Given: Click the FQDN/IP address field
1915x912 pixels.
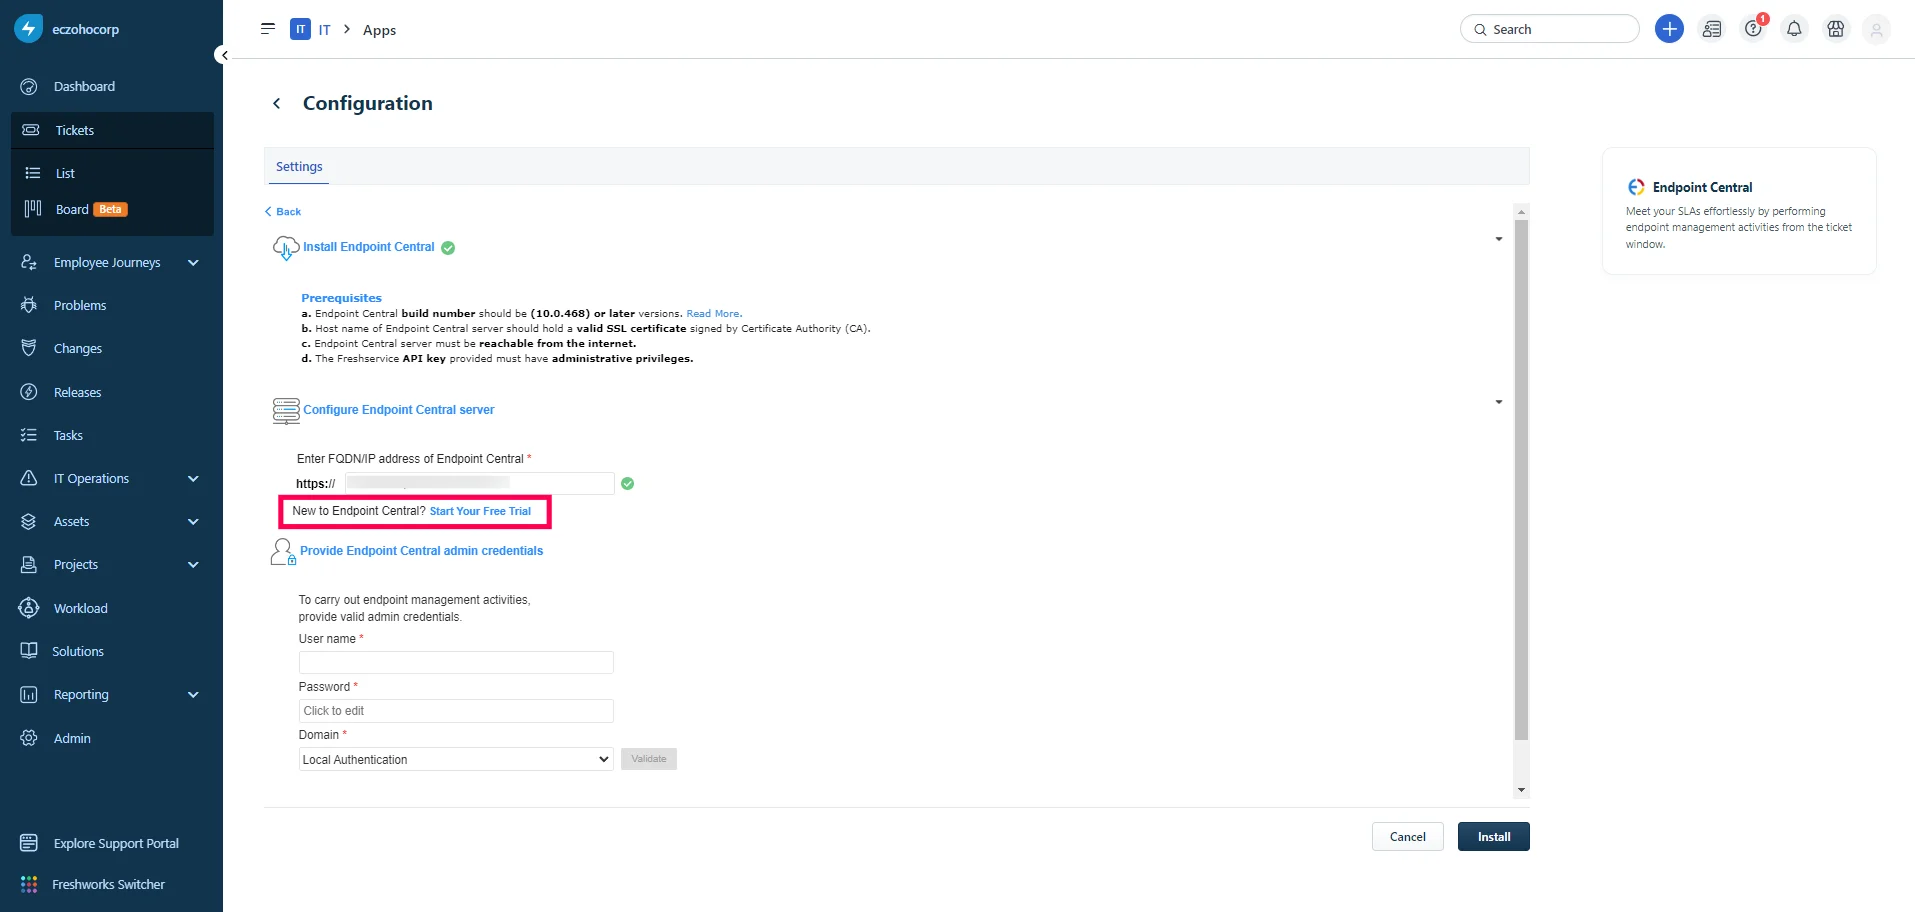Looking at the screenshot, I should pos(479,483).
